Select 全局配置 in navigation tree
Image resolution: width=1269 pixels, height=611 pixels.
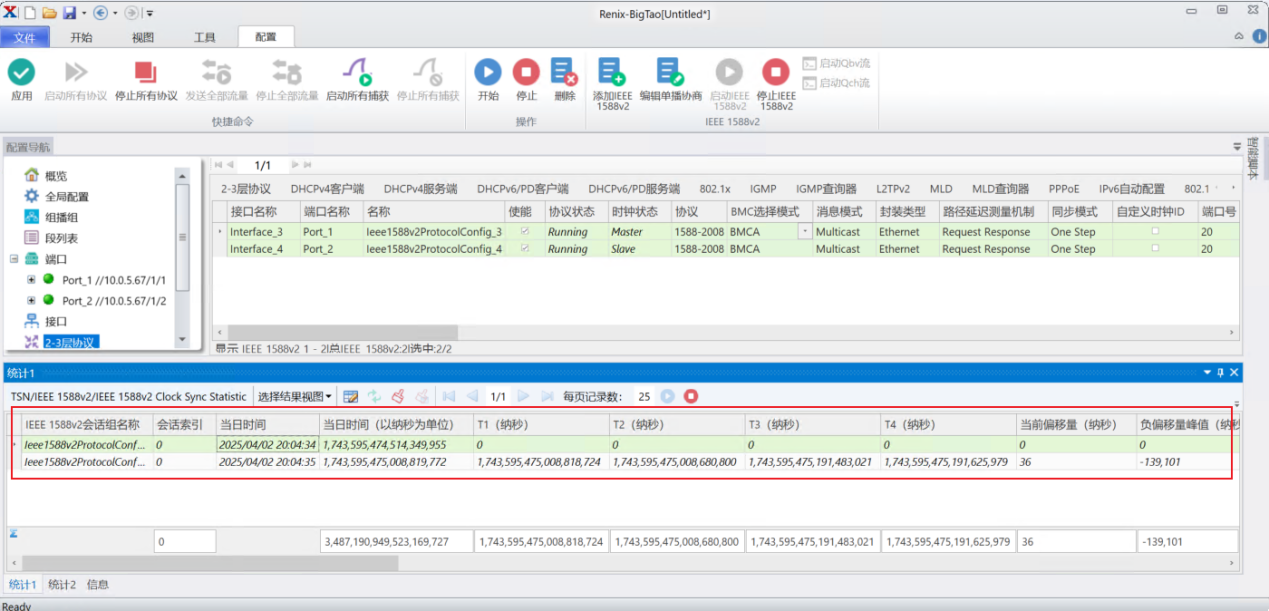coord(67,196)
